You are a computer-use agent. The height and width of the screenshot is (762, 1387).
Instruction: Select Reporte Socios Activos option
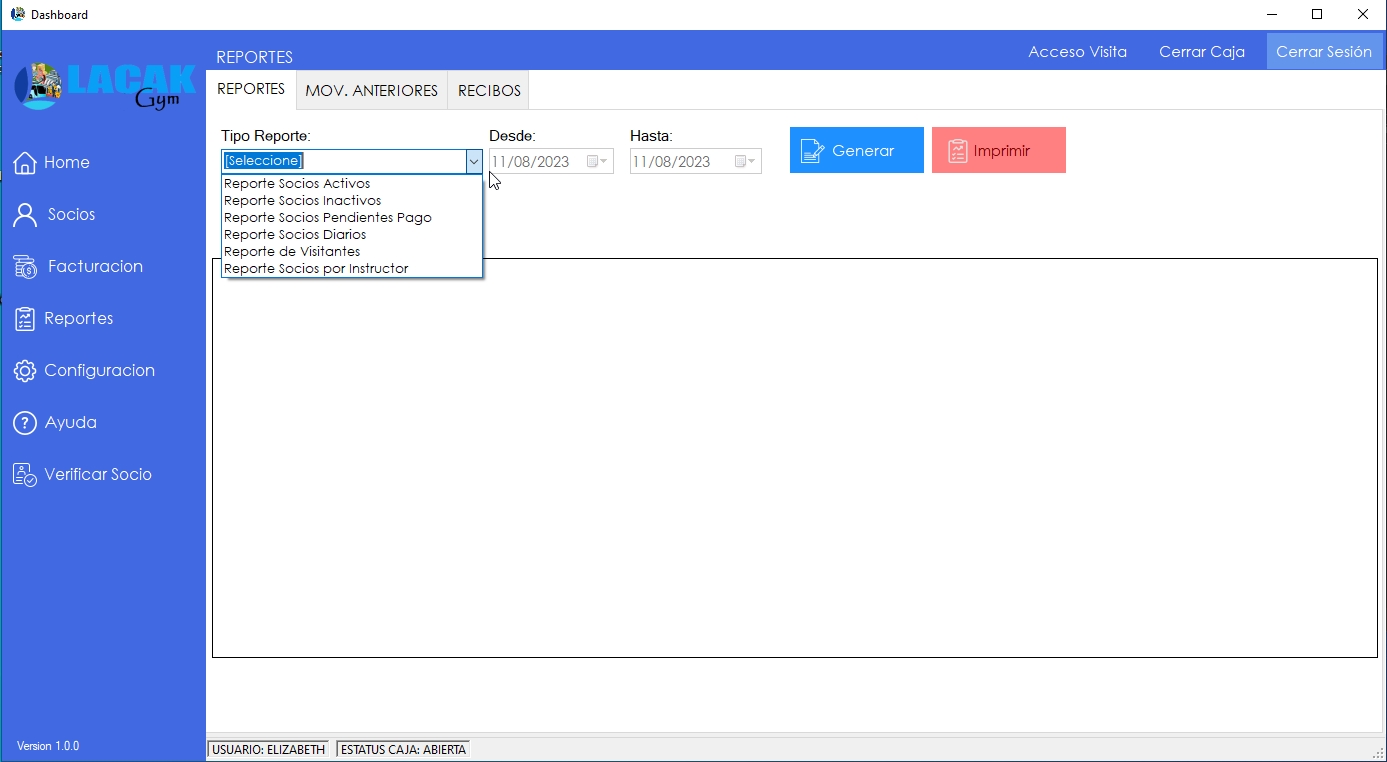click(x=297, y=184)
